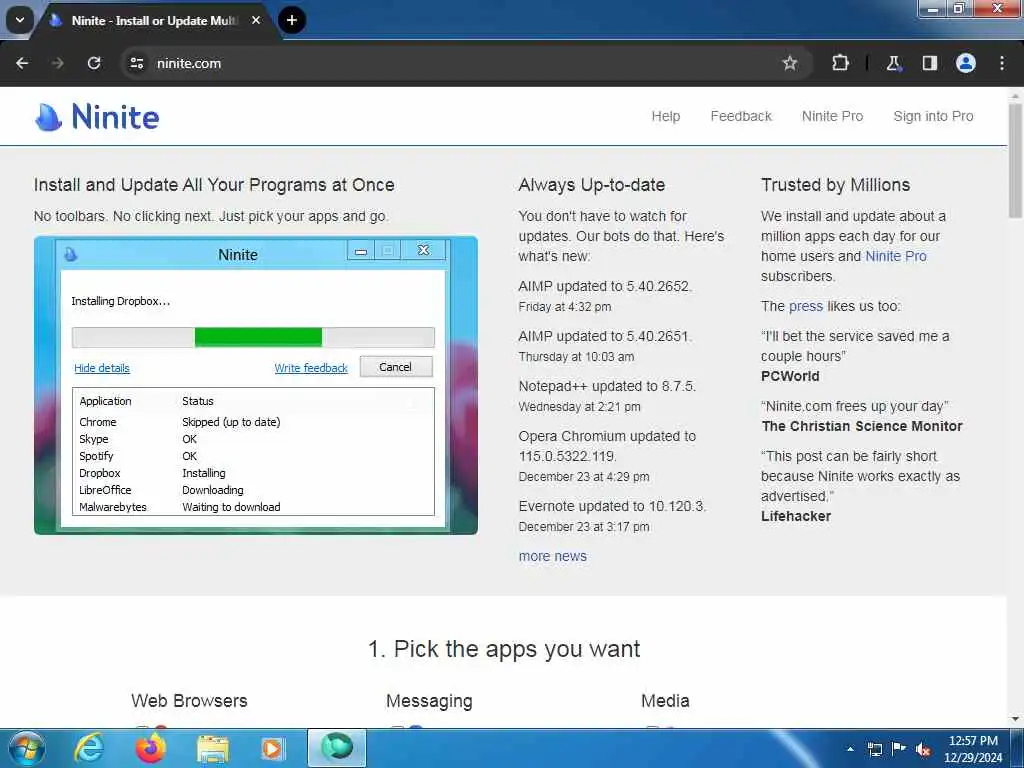Click the Ninite logo in page header
The height and width of the screenshot is (768, 1024).
pyautogui.click(x=97, y=117)
